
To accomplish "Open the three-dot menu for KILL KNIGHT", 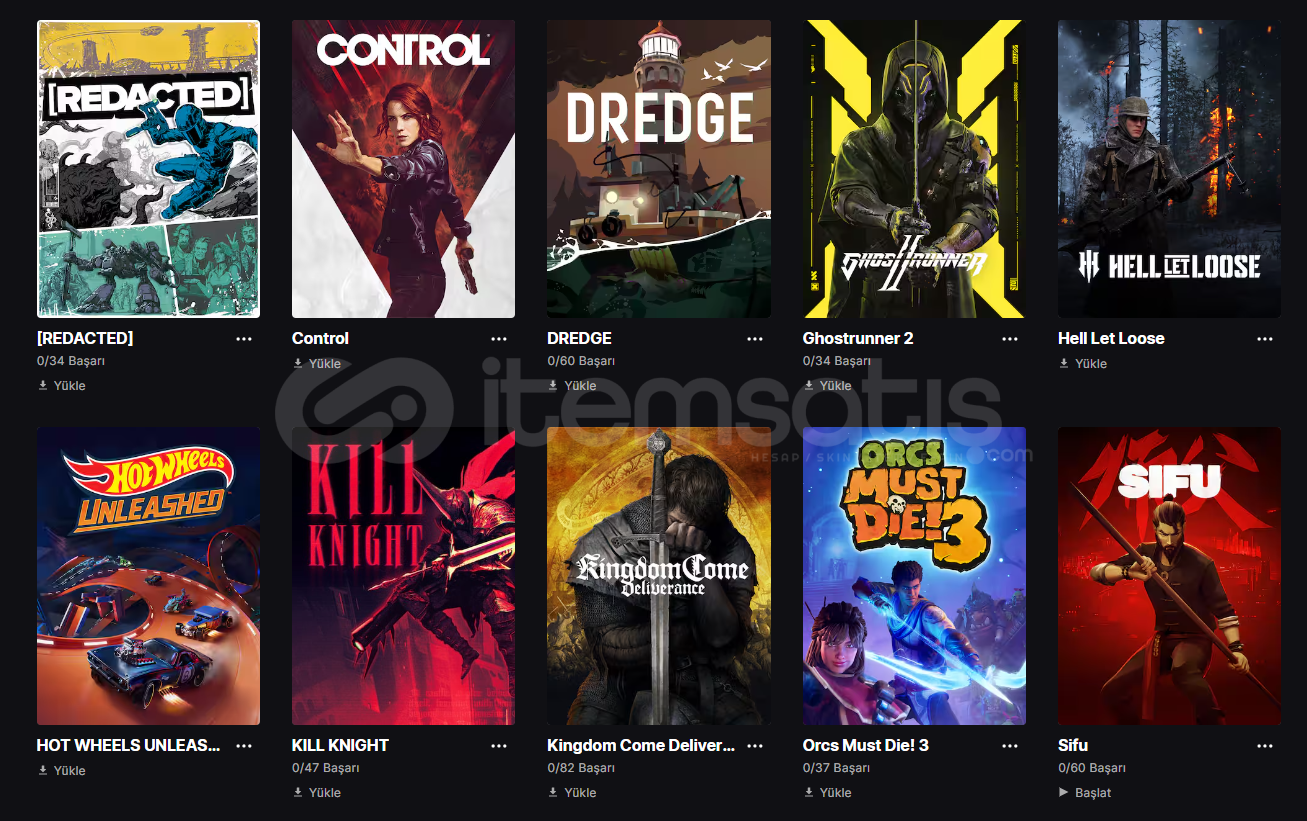I will (x=499, y=746).
